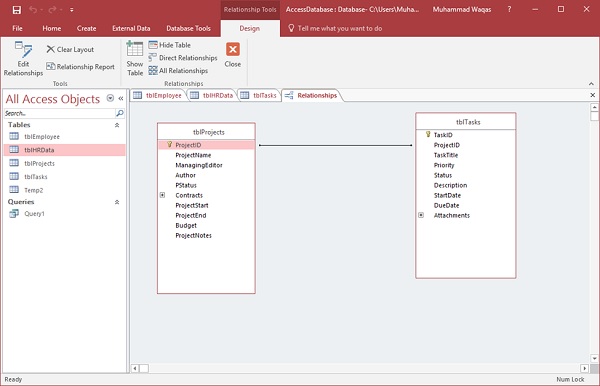This screenshot has height=386, width=600.
Task: Select Query1 in the navigation pane
Action: click(64, 214)
